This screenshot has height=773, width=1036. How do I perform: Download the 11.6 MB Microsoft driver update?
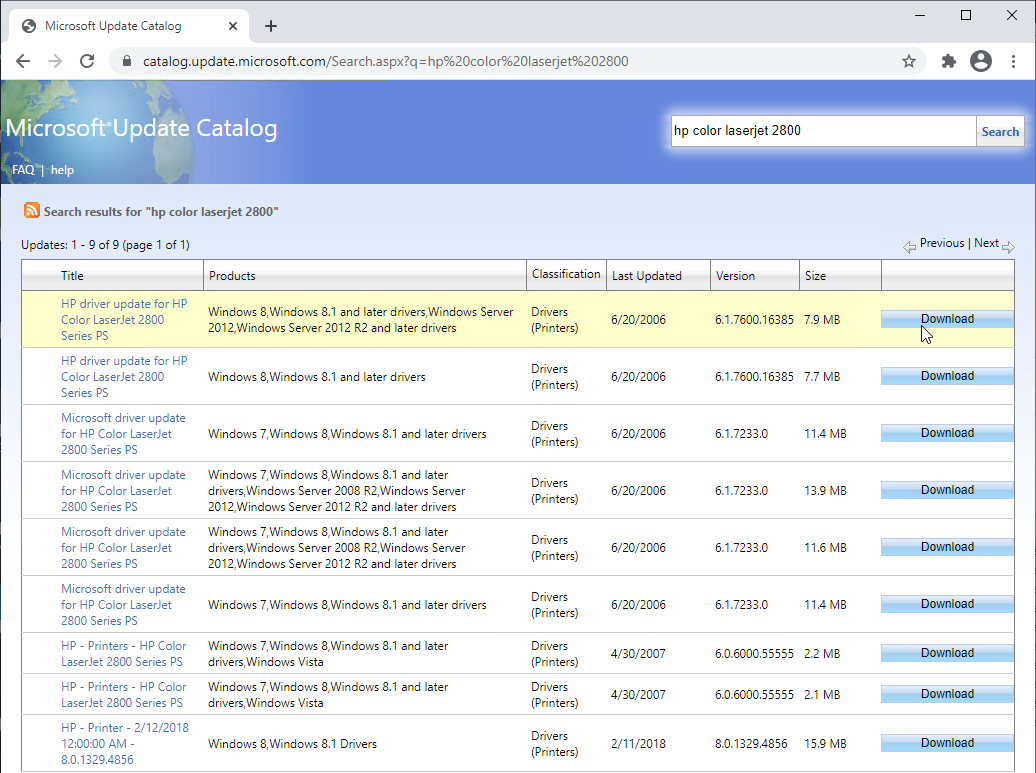click(x=947, y=547)
